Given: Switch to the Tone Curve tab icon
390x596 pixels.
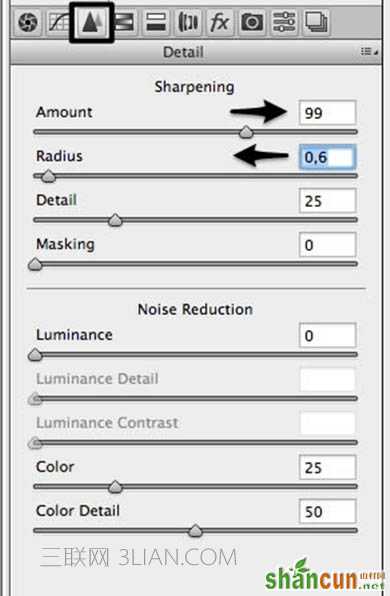Looking at the screenshot, I should 58,22.
